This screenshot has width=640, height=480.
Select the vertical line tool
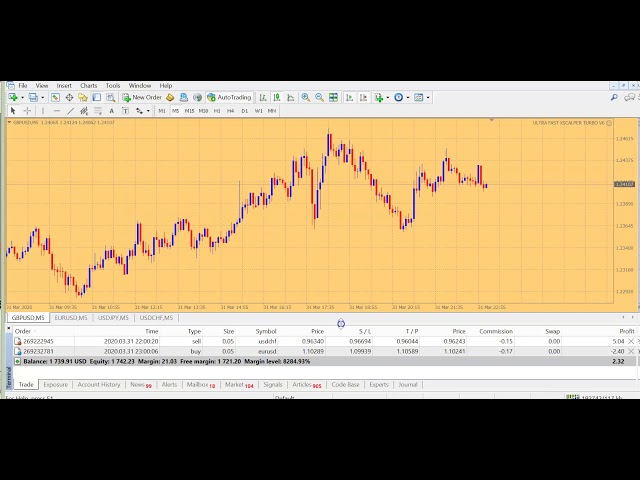(44, 110)
